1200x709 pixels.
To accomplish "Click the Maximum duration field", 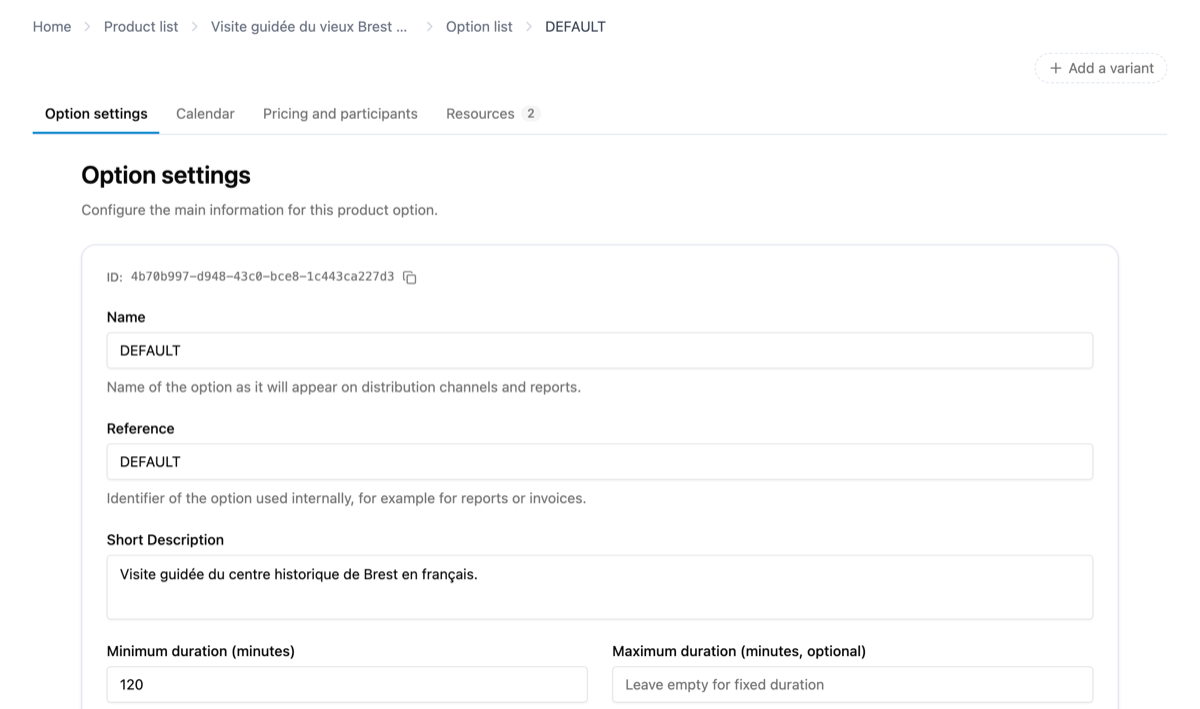I will (852, 685).
